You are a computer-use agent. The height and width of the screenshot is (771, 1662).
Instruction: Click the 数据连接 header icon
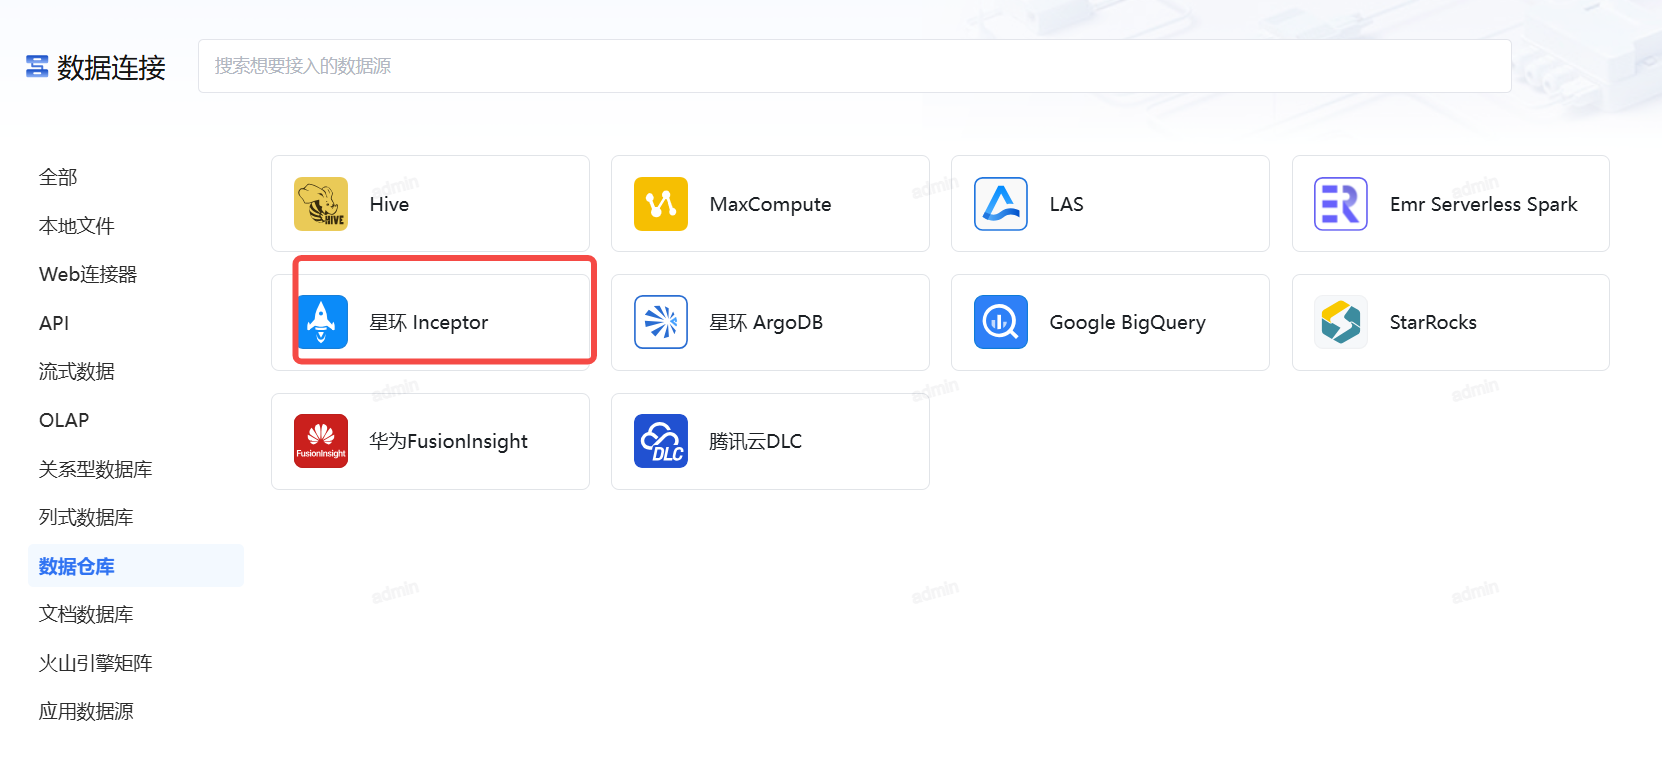[37, 67]
